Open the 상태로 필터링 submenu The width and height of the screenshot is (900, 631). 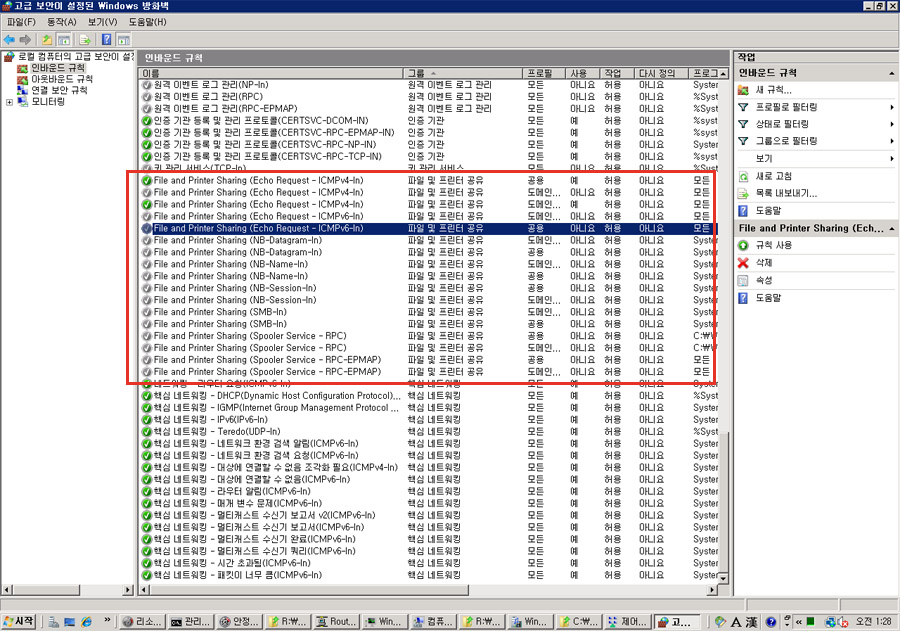coord(782,124)
